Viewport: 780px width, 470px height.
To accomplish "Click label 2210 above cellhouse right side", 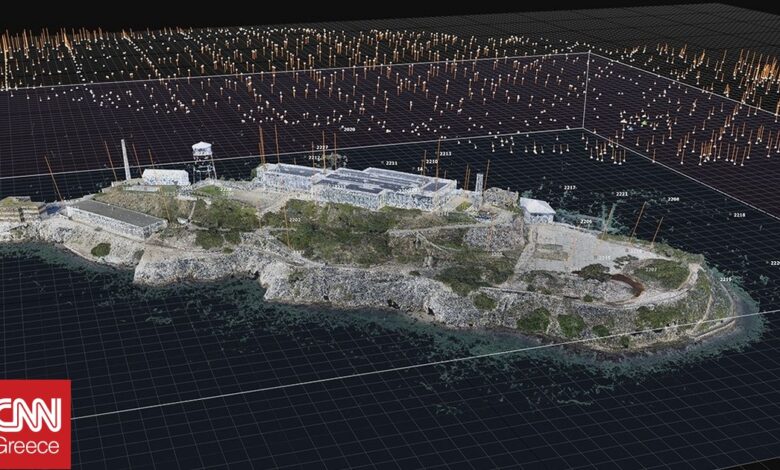I will click(x=431, y=161).
